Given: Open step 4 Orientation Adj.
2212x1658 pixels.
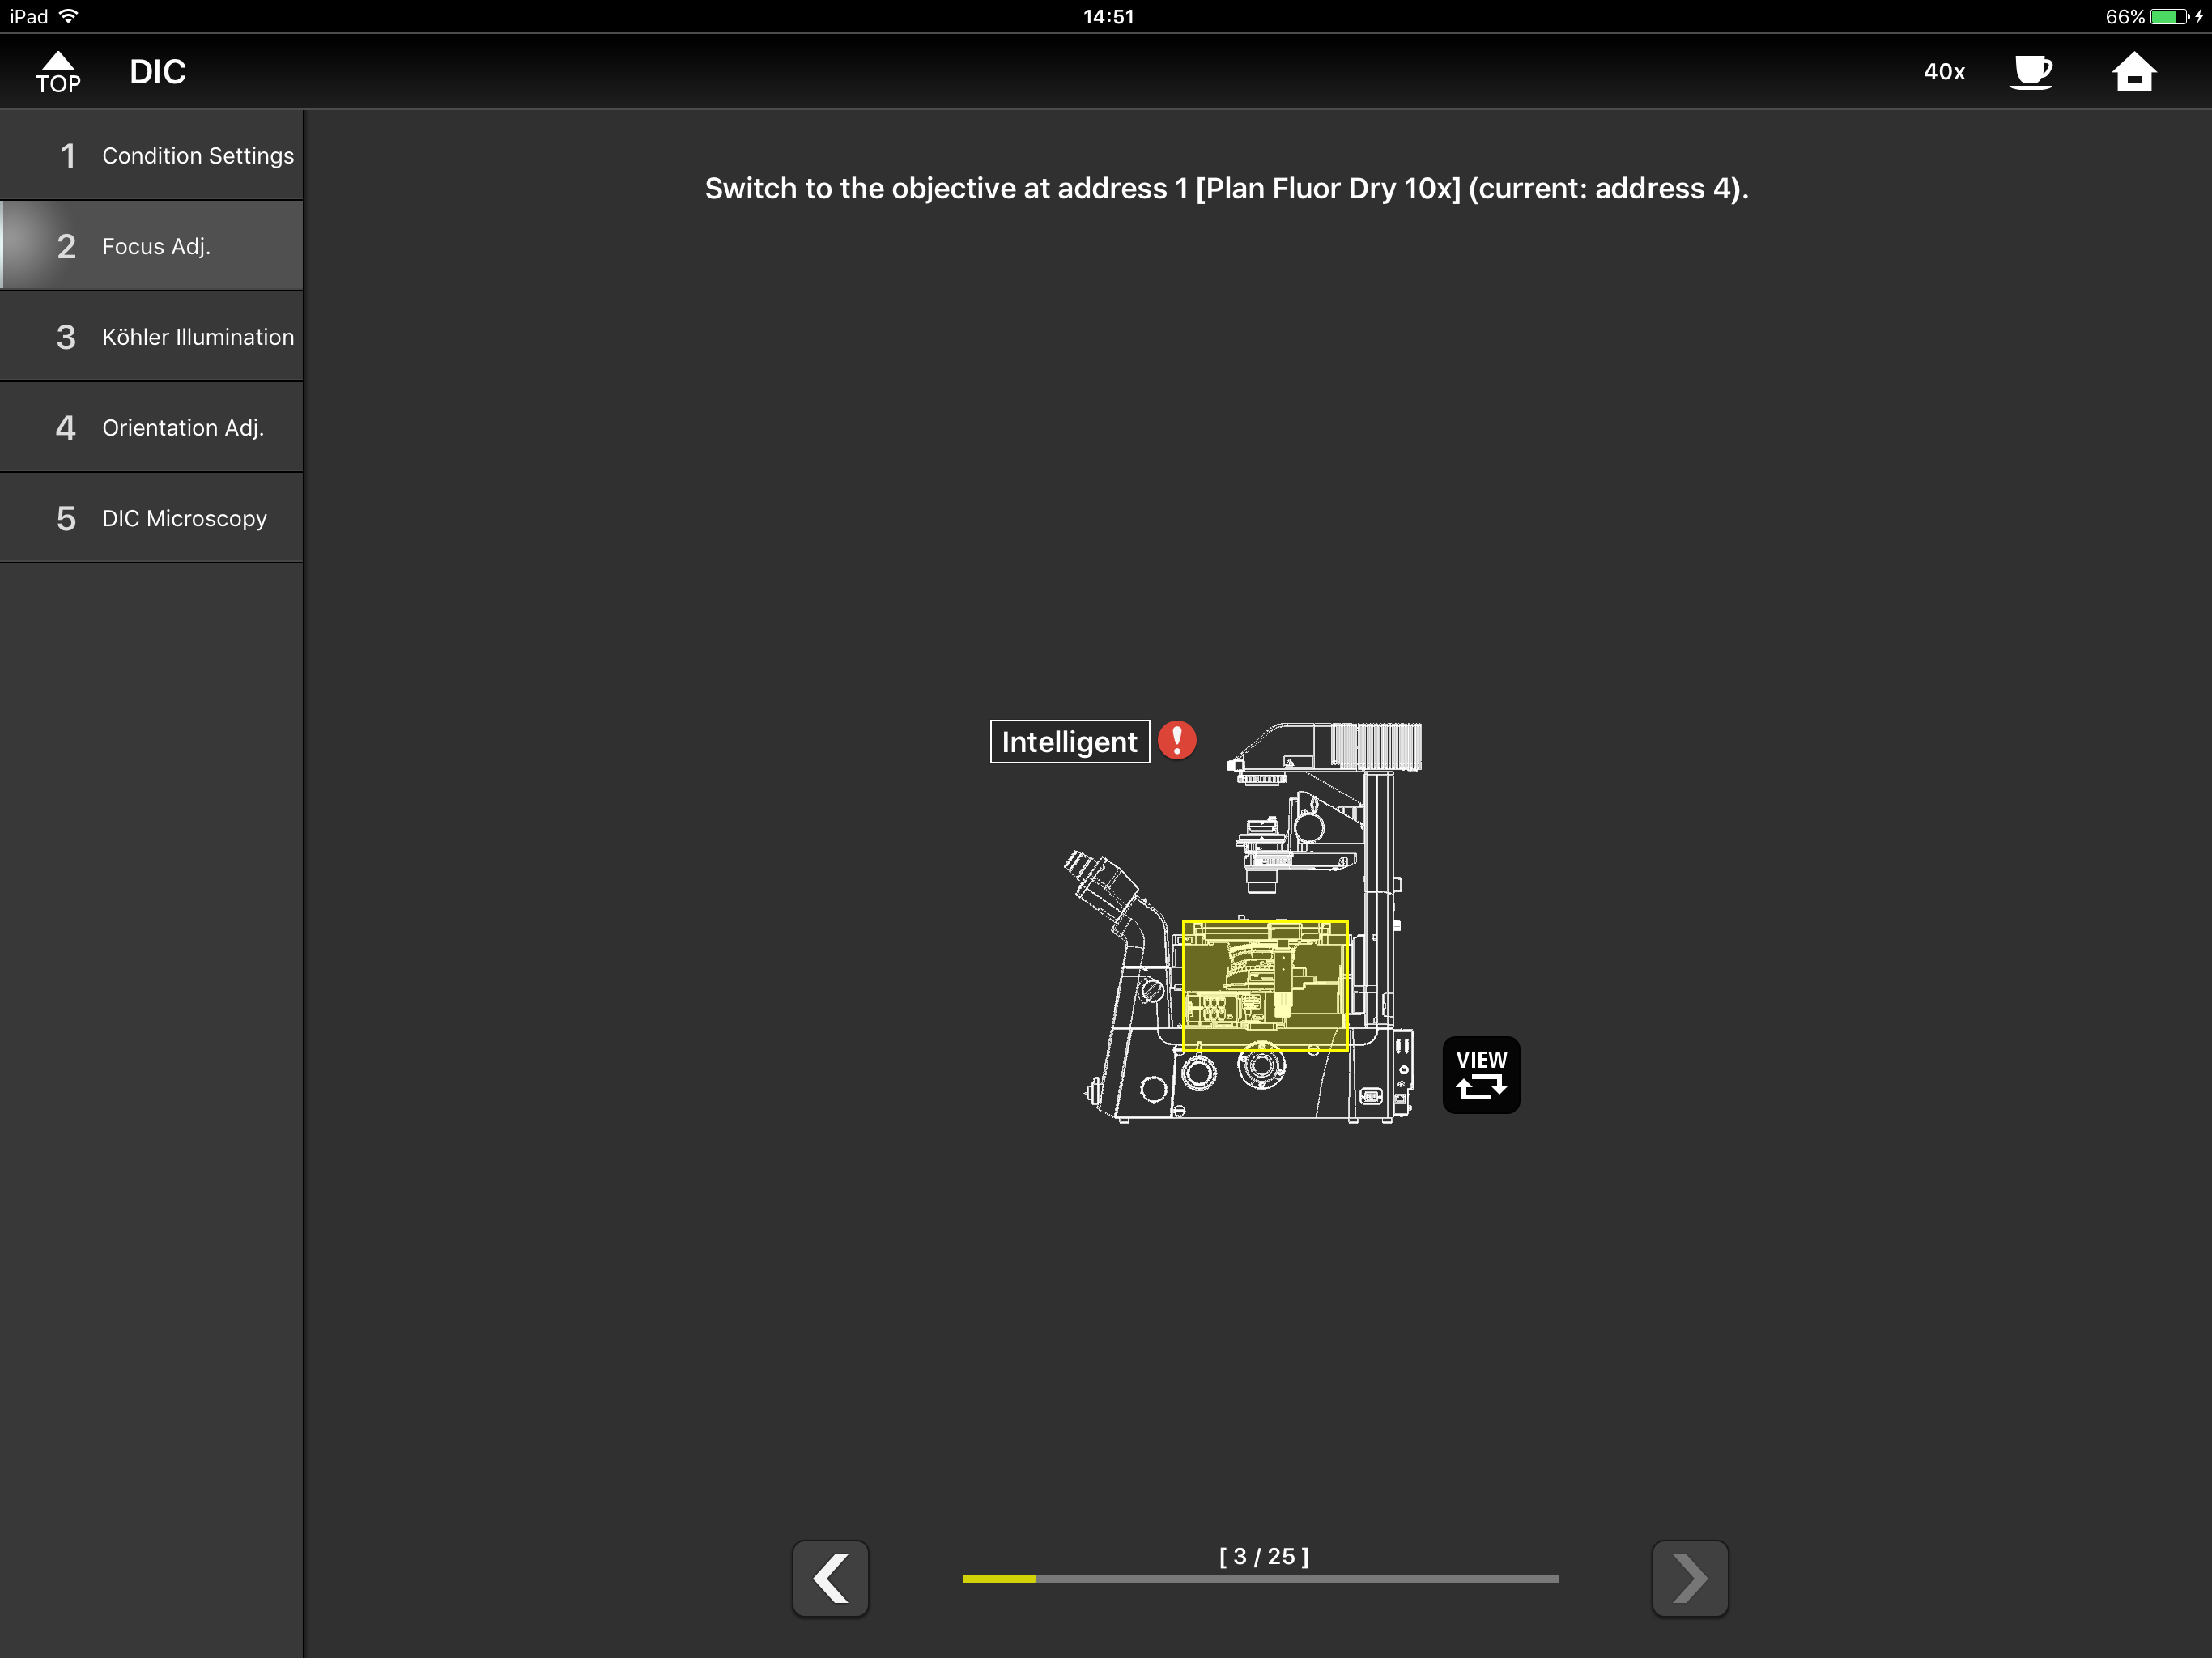Looking at the screenshot, I should click(x=151, y=427).
